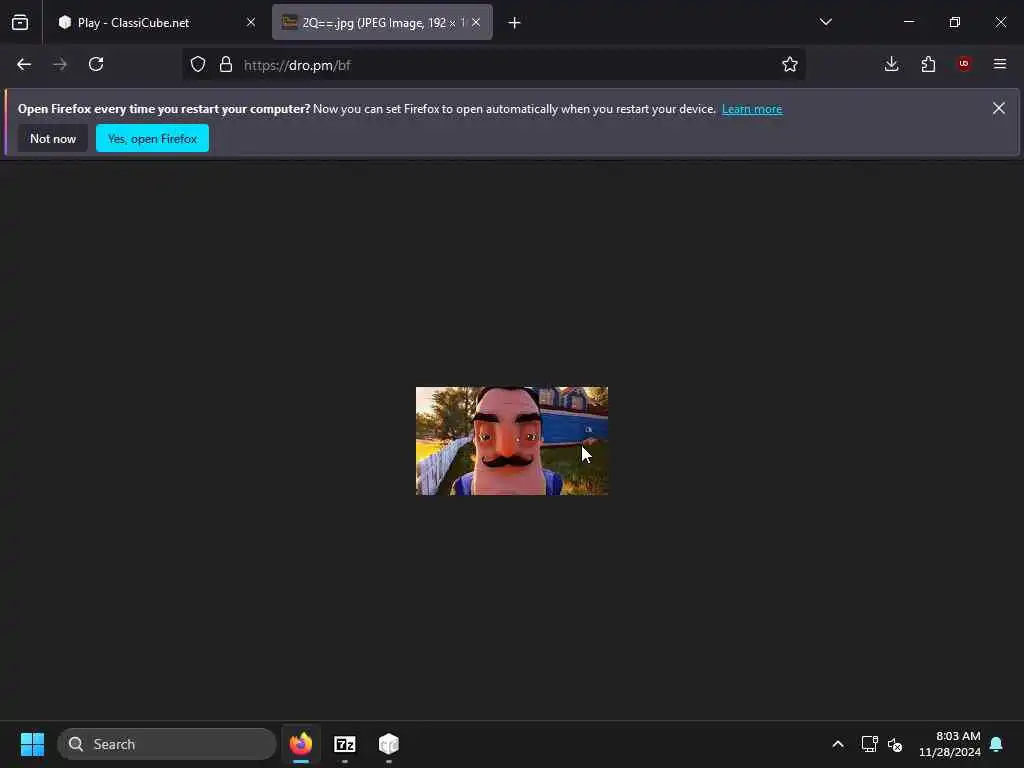Dismiss prompt with Not now button
This screenshot has width=1024, height=768.
tap(53, 138)
